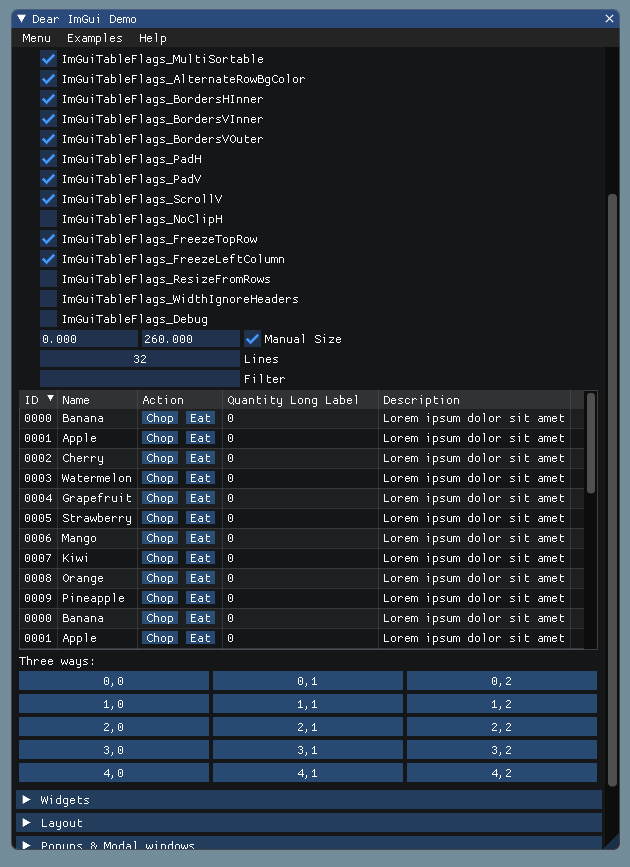Click the demo window's main scrollbar
Screen dimensions: 630x867
(612, 489)
